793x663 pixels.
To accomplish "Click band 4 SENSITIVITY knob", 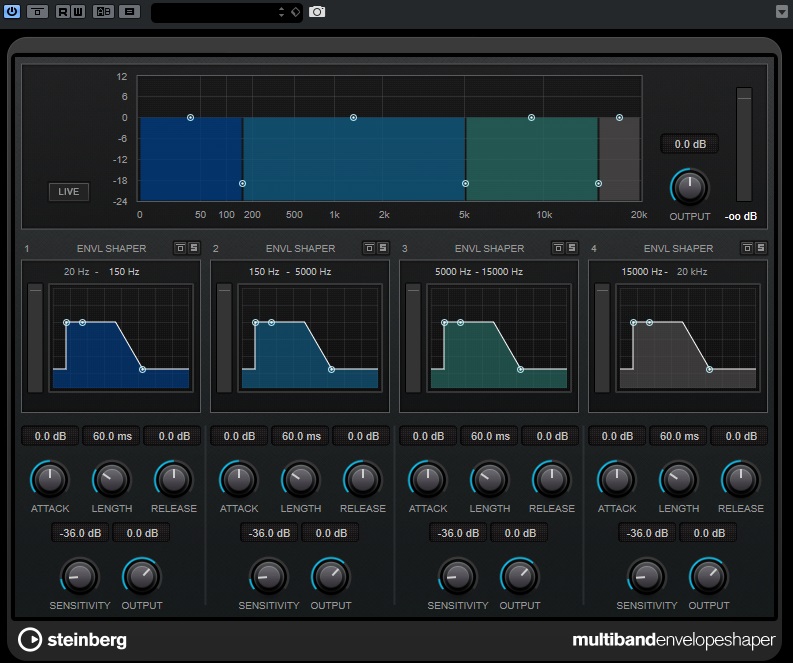I will (647, 576).
